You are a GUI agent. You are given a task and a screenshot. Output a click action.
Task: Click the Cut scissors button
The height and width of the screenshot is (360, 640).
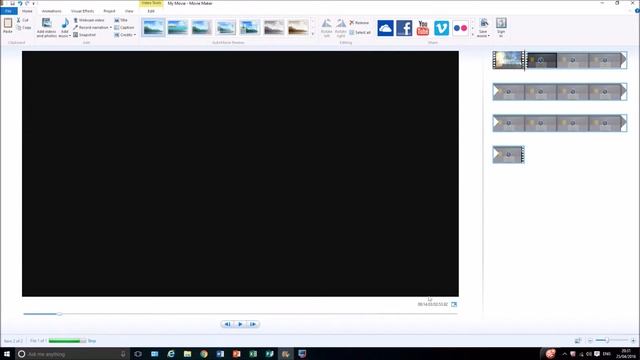(x=22, y=20)
